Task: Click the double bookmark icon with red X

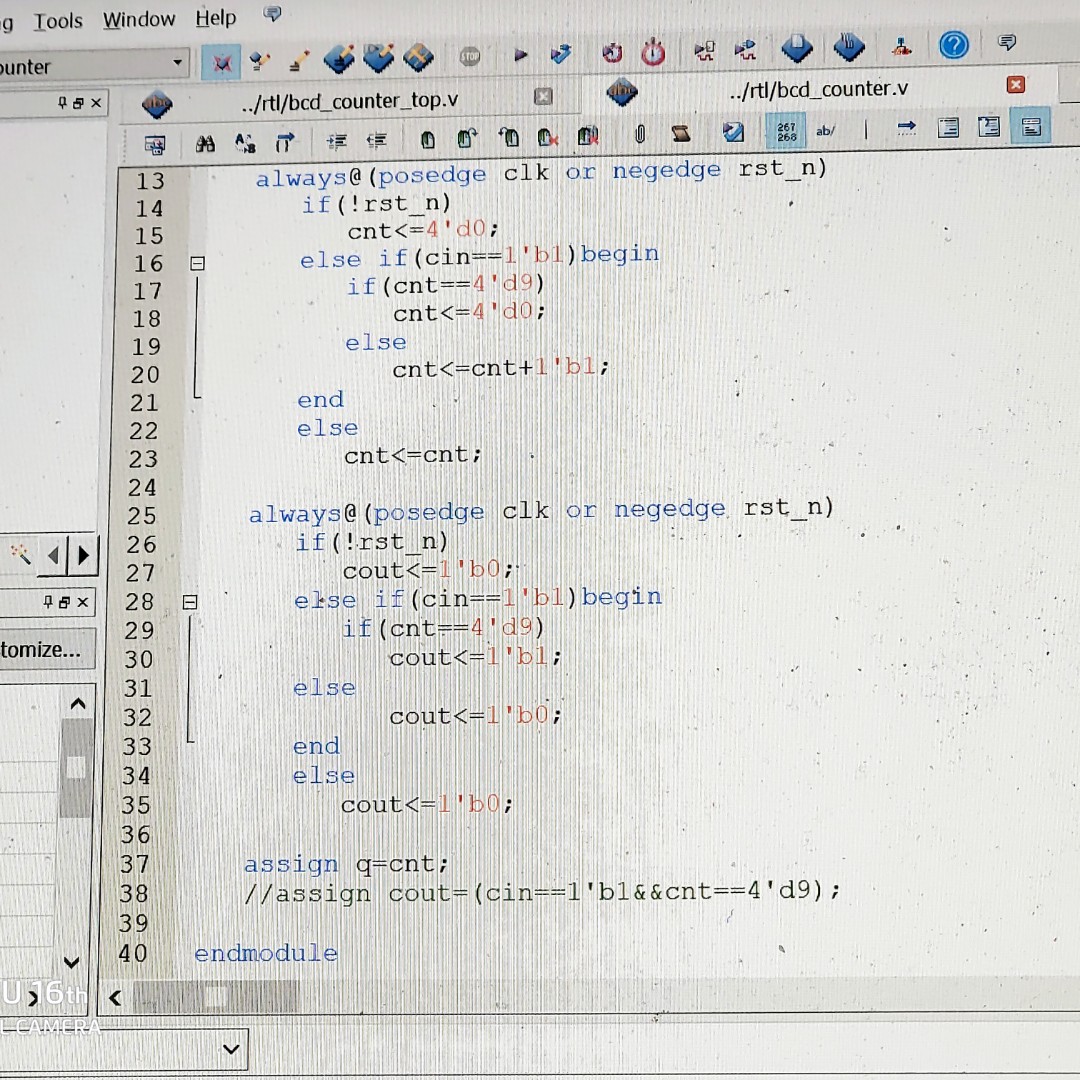Action: [x=588, y=136]
